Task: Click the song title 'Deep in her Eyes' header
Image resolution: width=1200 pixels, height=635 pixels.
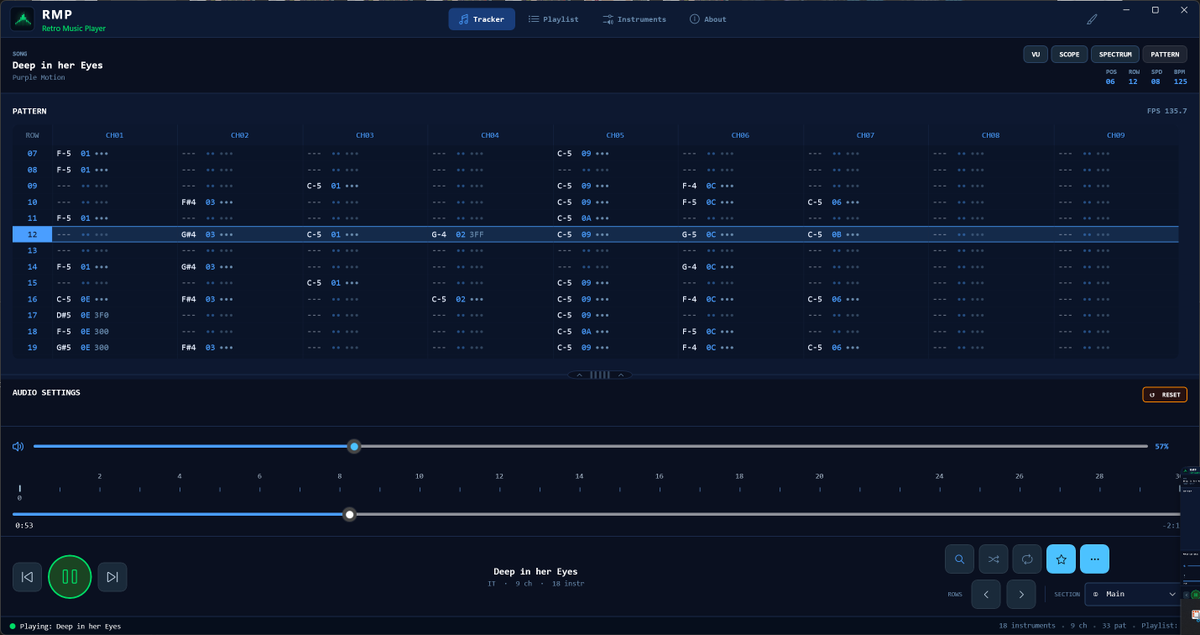Action: [x=57, y=65]
